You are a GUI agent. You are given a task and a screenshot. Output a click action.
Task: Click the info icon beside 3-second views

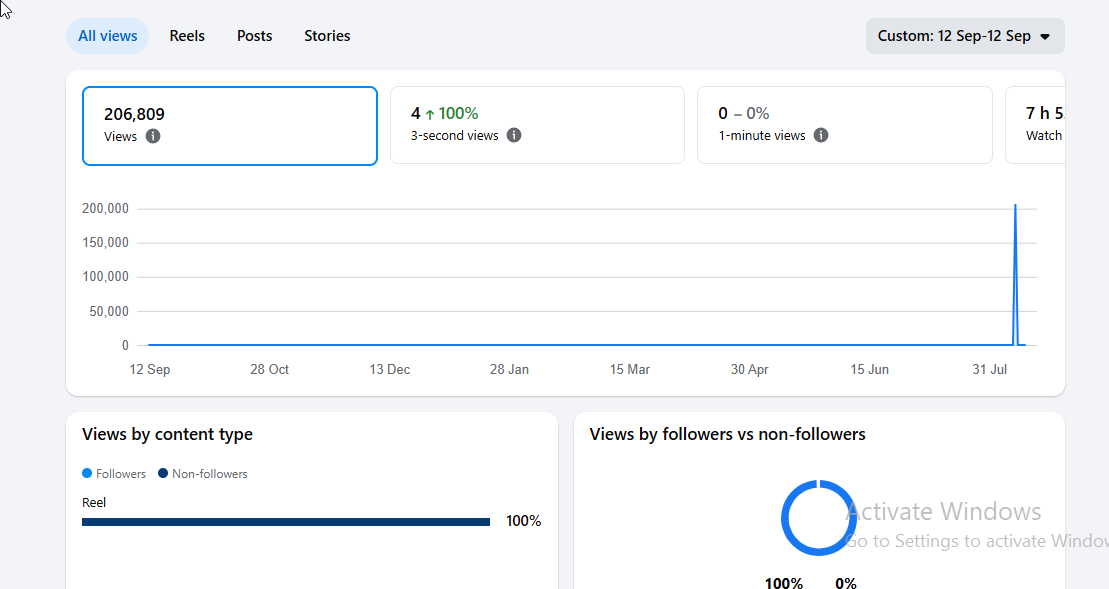(x=514, y=135)
